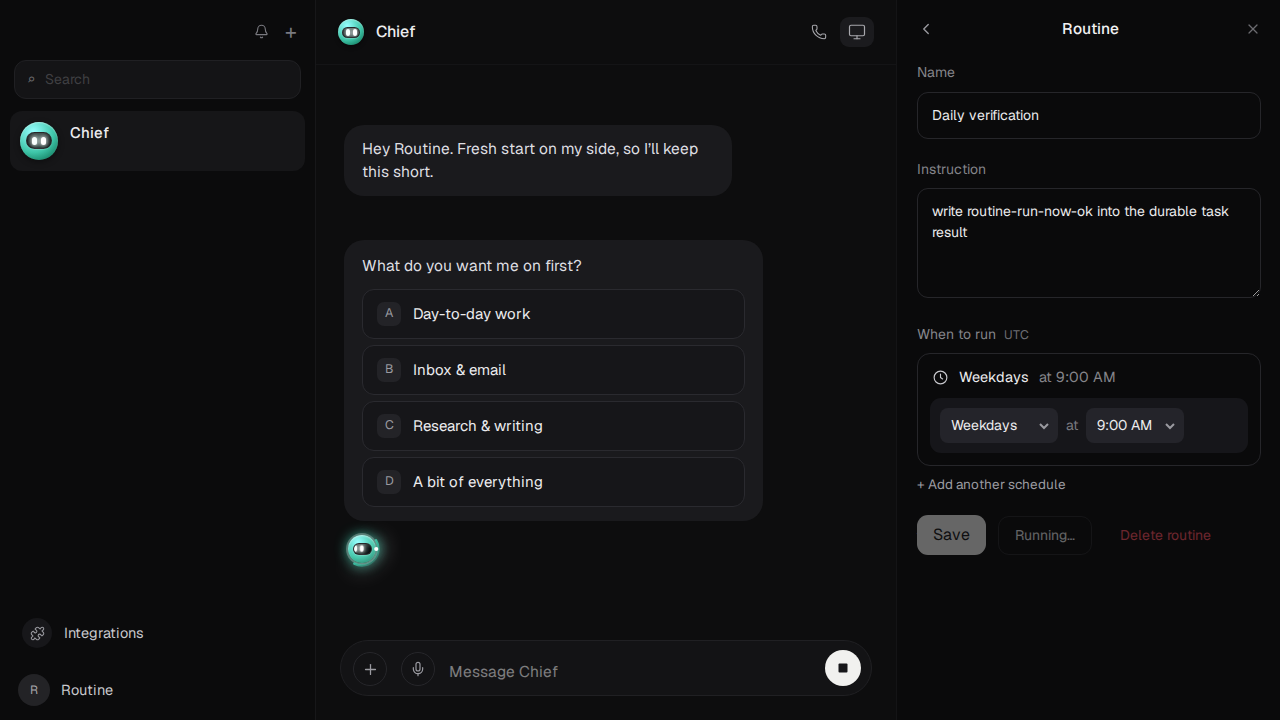Start a voice call with Chief
1280x720 pixels.
[819, 32]
